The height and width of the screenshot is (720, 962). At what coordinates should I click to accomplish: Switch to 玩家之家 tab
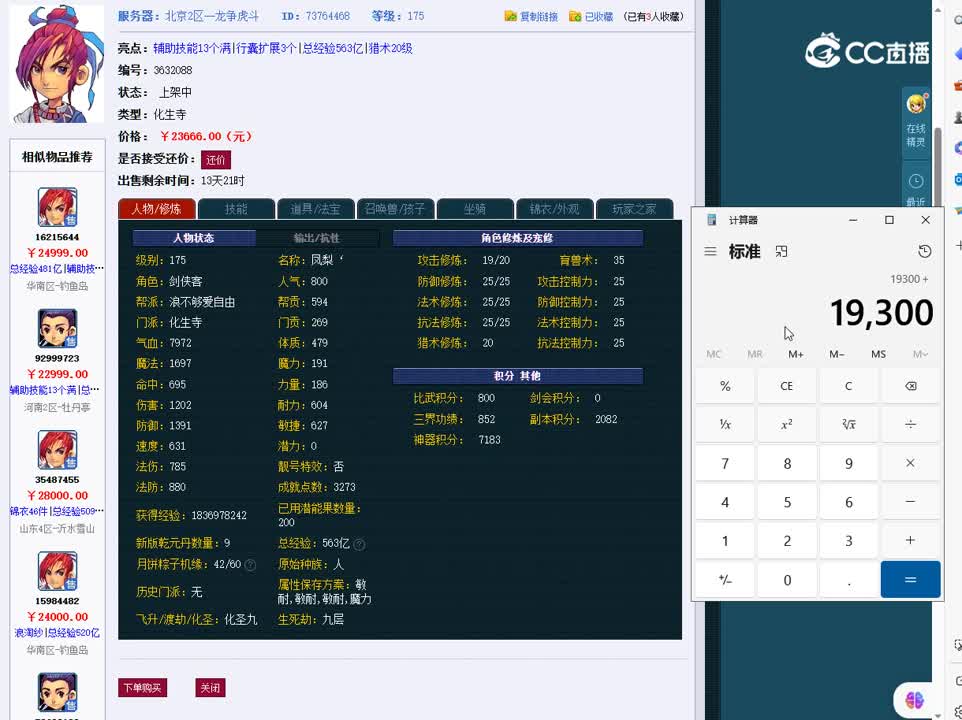point(634,209)
